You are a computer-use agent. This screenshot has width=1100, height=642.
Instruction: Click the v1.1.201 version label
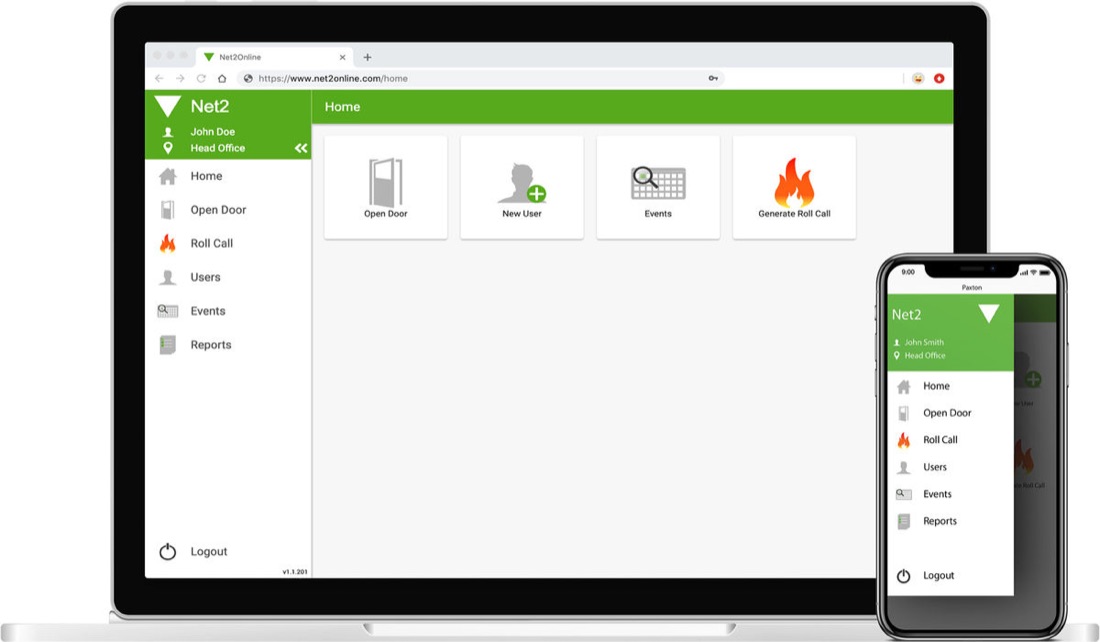pyautogui.click(x=295, y=572)
